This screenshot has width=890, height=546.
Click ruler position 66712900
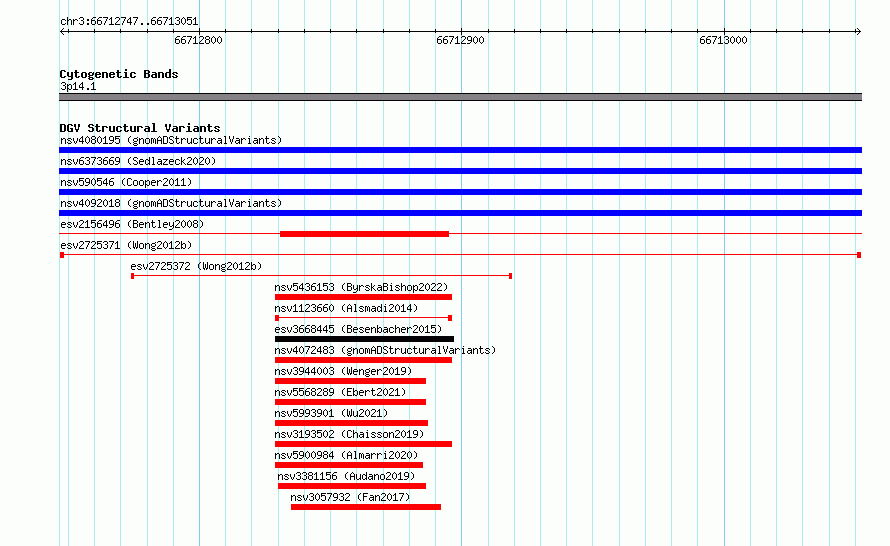pyautogui.click(x=460, y=40)
